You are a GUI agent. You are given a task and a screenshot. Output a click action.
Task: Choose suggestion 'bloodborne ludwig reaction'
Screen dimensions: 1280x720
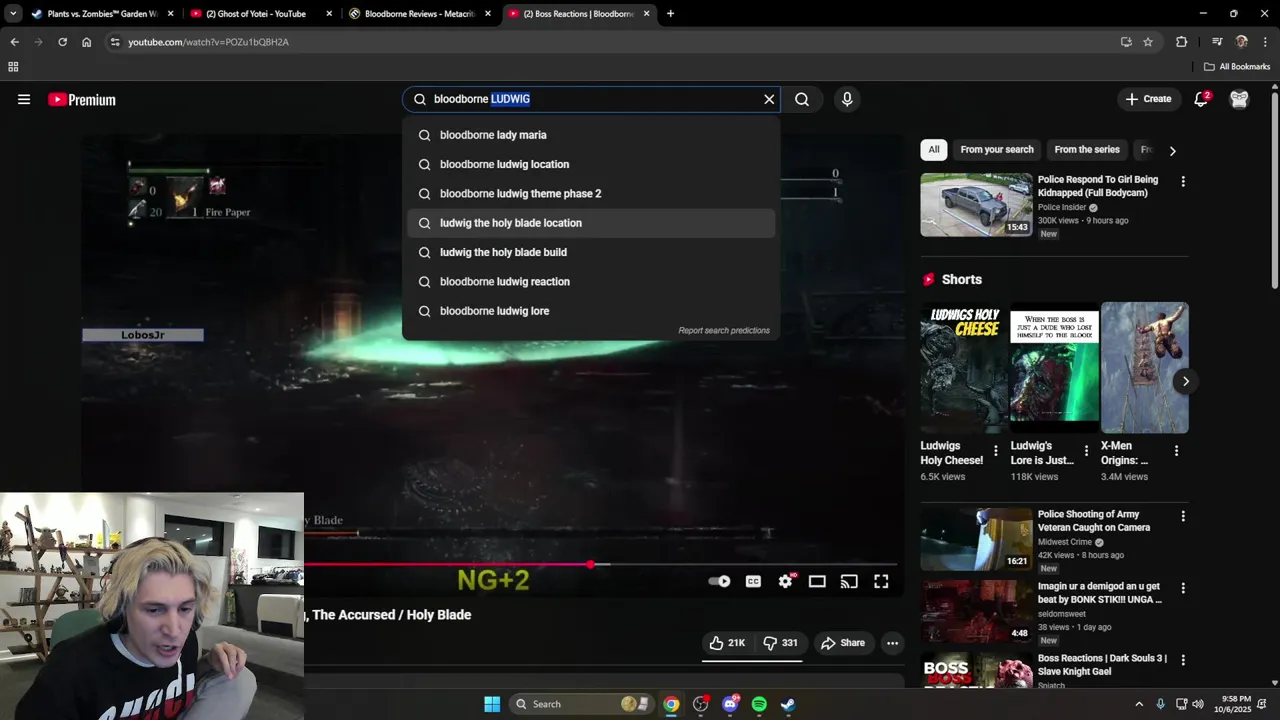tap(591, 281)
